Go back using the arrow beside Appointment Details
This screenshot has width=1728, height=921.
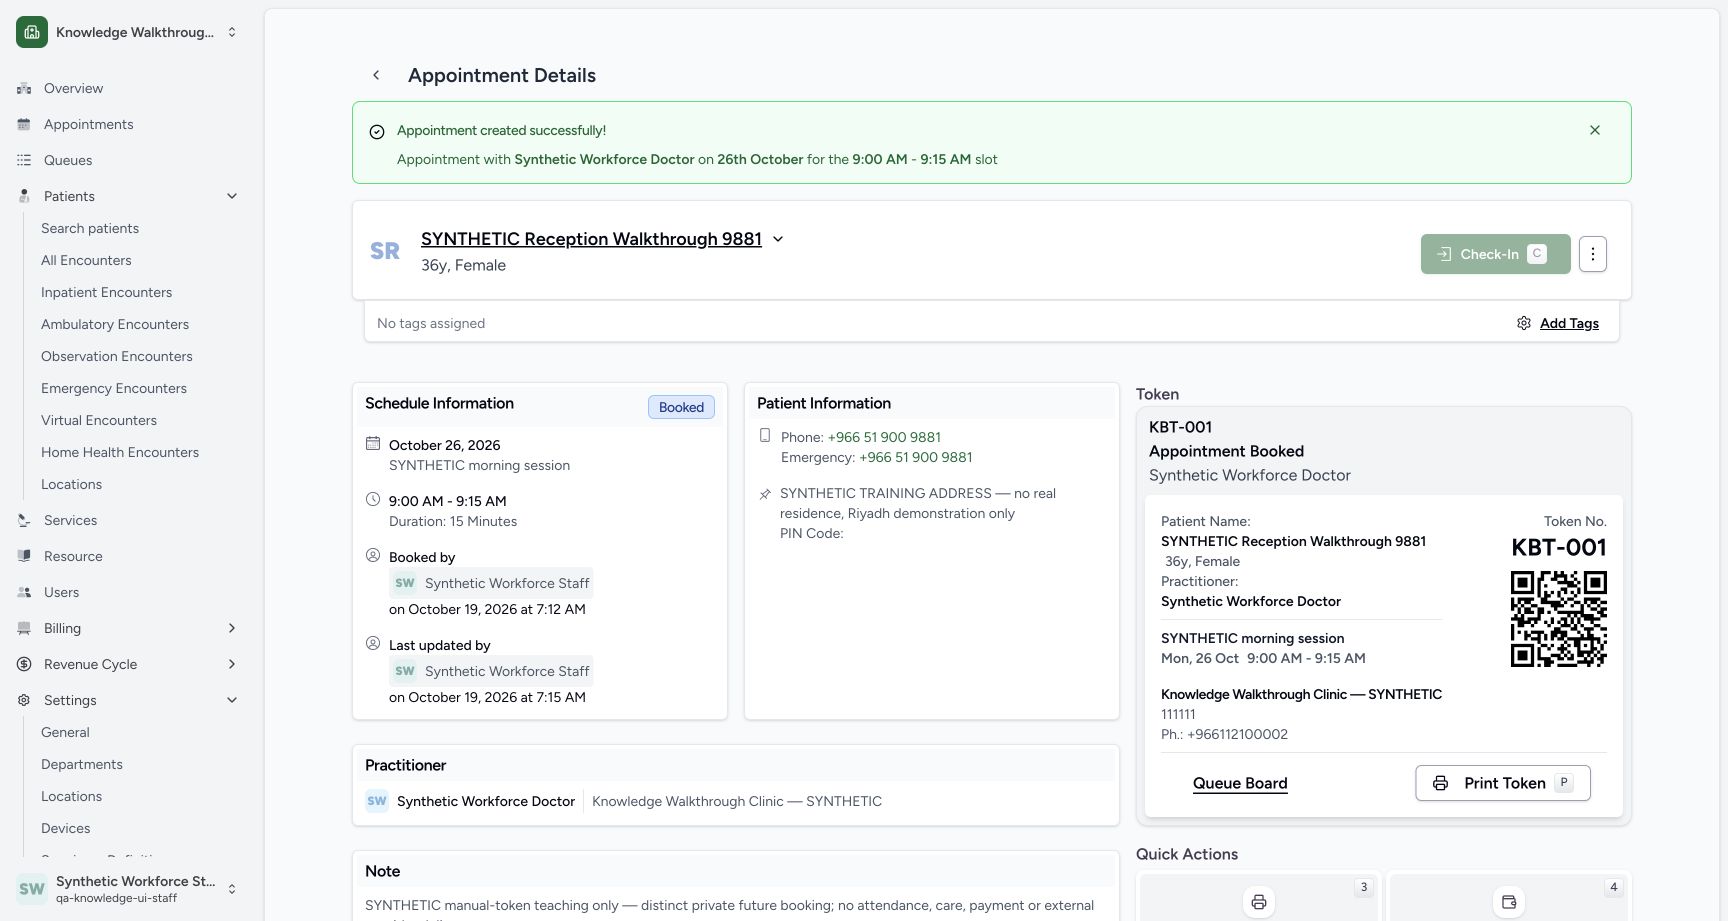[376, 75]
